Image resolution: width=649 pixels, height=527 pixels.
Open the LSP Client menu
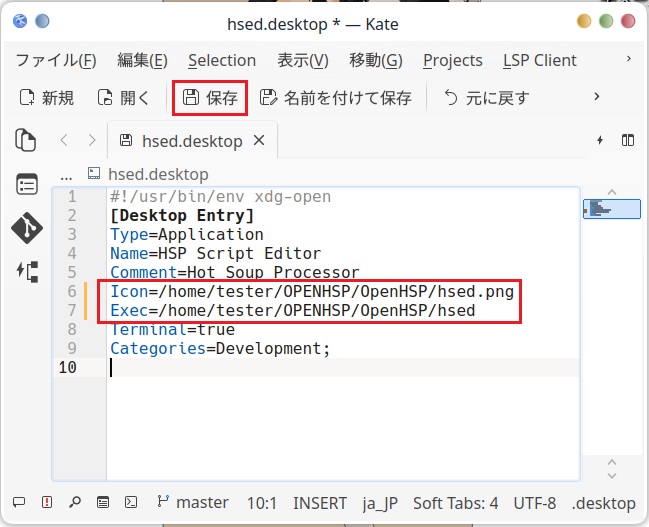(x=539, y=60)
